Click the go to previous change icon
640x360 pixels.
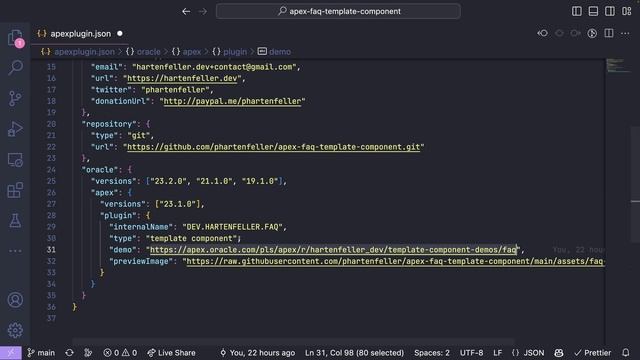click(x=559, y=33)
